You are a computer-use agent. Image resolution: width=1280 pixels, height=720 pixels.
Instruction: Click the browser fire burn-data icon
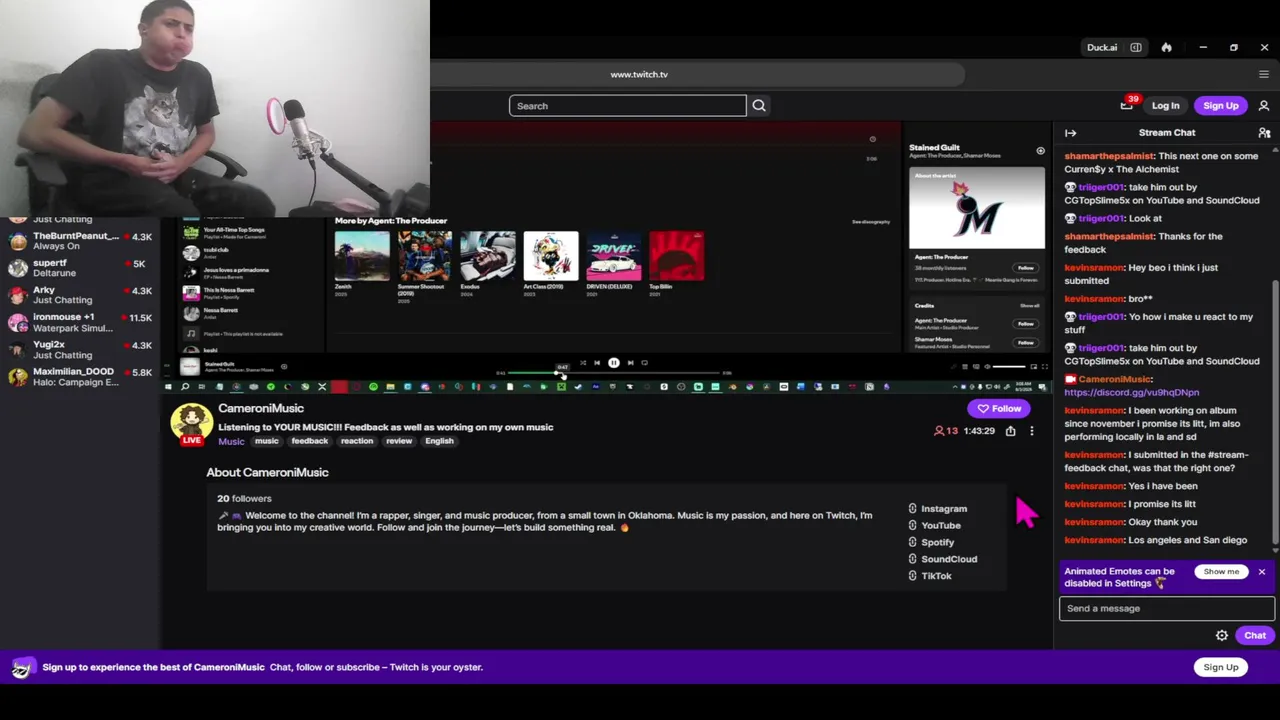[1166, 48]
